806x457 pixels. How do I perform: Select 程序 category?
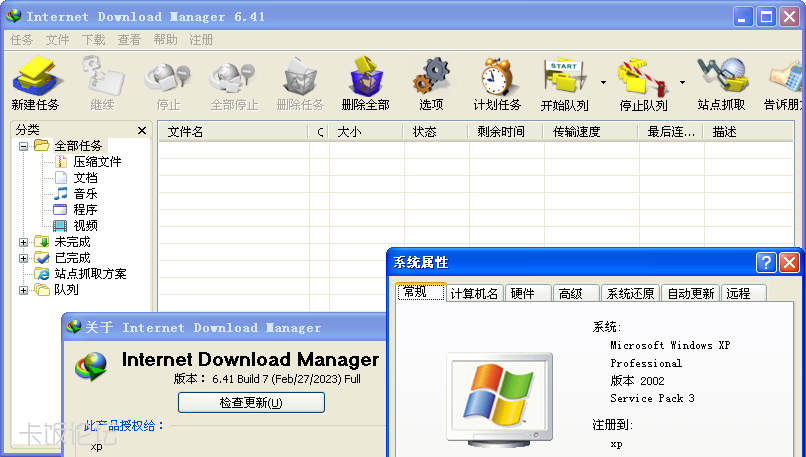click(76, 210)
